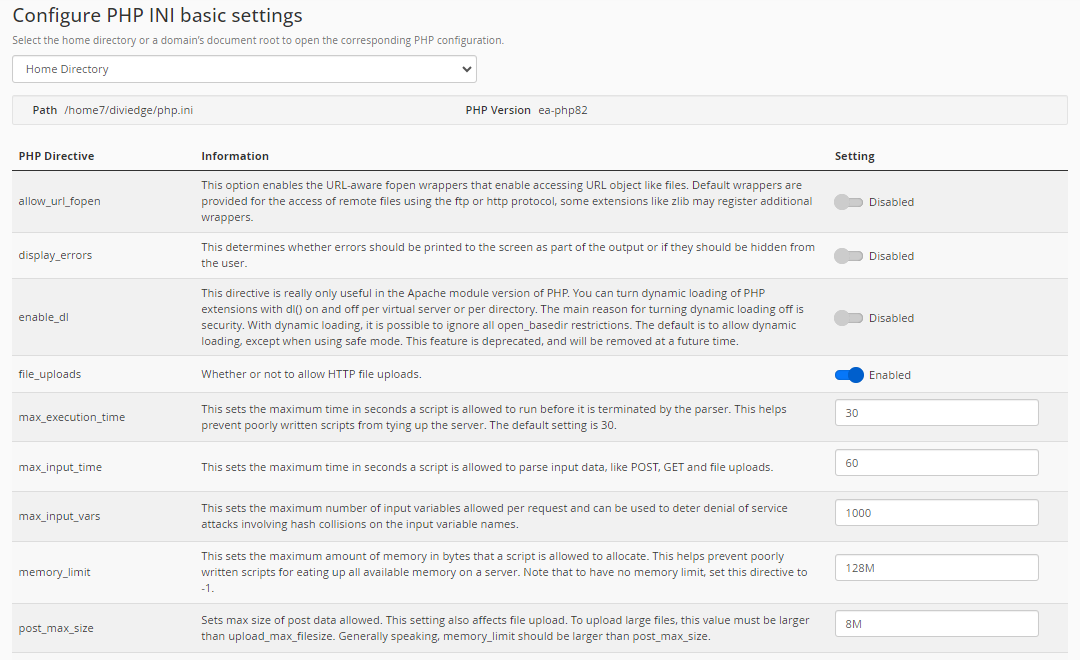1080x660 pixels.
Task: Toggle the allow_url_fopen switch
Action: point(848,202)
